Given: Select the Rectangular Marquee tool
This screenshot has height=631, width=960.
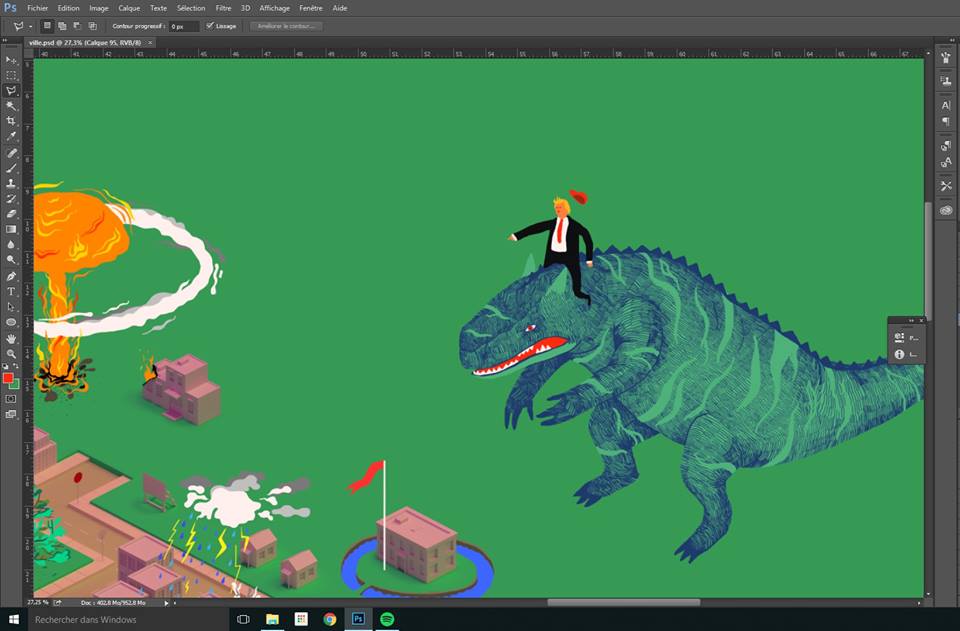Looking at the screenshot, I should (11, 75).
